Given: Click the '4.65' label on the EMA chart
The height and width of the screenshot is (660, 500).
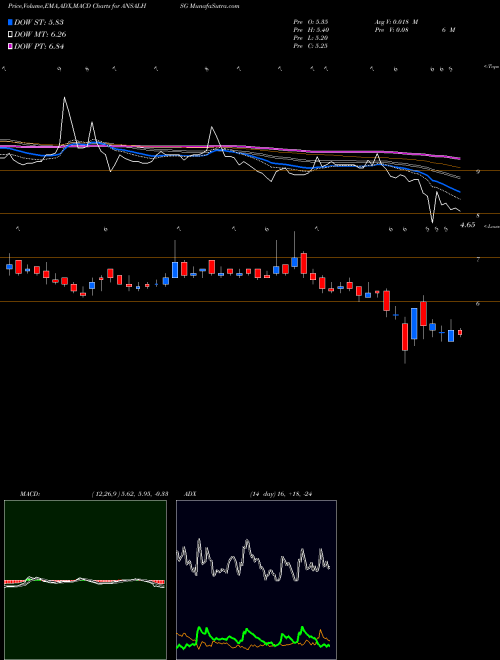Looking at the screenshot, I should click(x=468, y=225).
